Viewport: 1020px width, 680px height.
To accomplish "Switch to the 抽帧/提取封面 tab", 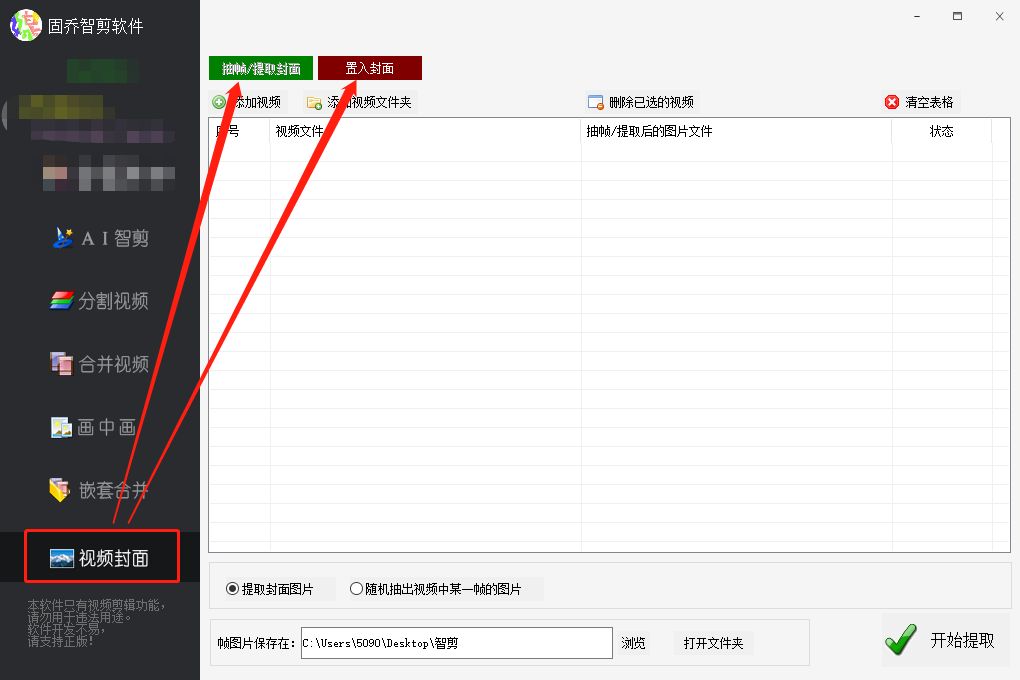I will [261, 68].
